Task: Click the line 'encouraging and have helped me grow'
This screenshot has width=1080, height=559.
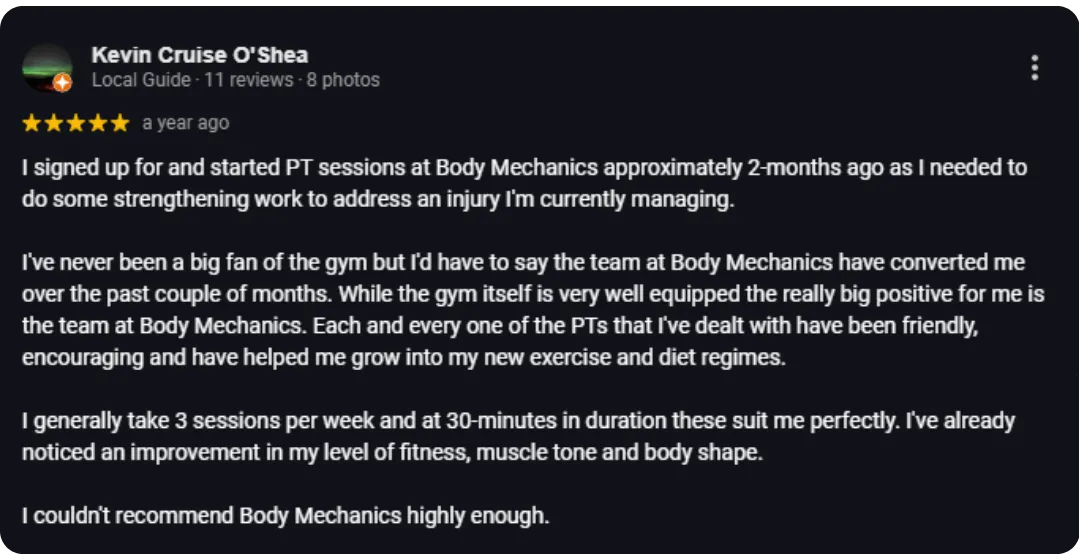Action: click(x=404, y=358)
